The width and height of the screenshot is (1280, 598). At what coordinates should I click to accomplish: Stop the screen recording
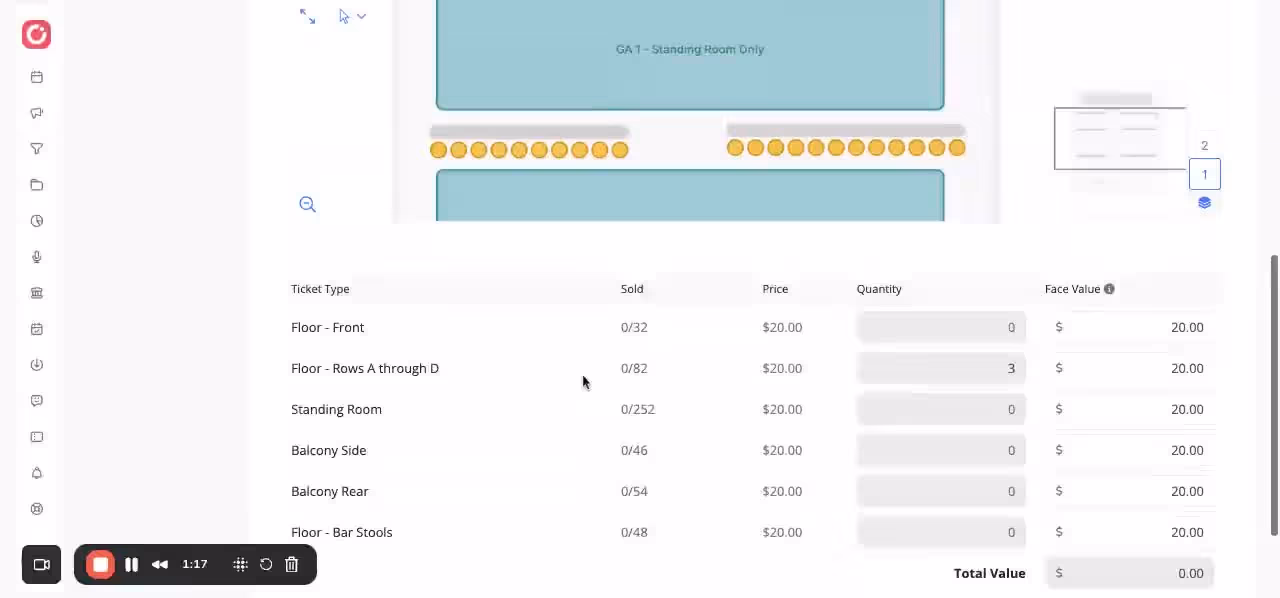[100, 565]
